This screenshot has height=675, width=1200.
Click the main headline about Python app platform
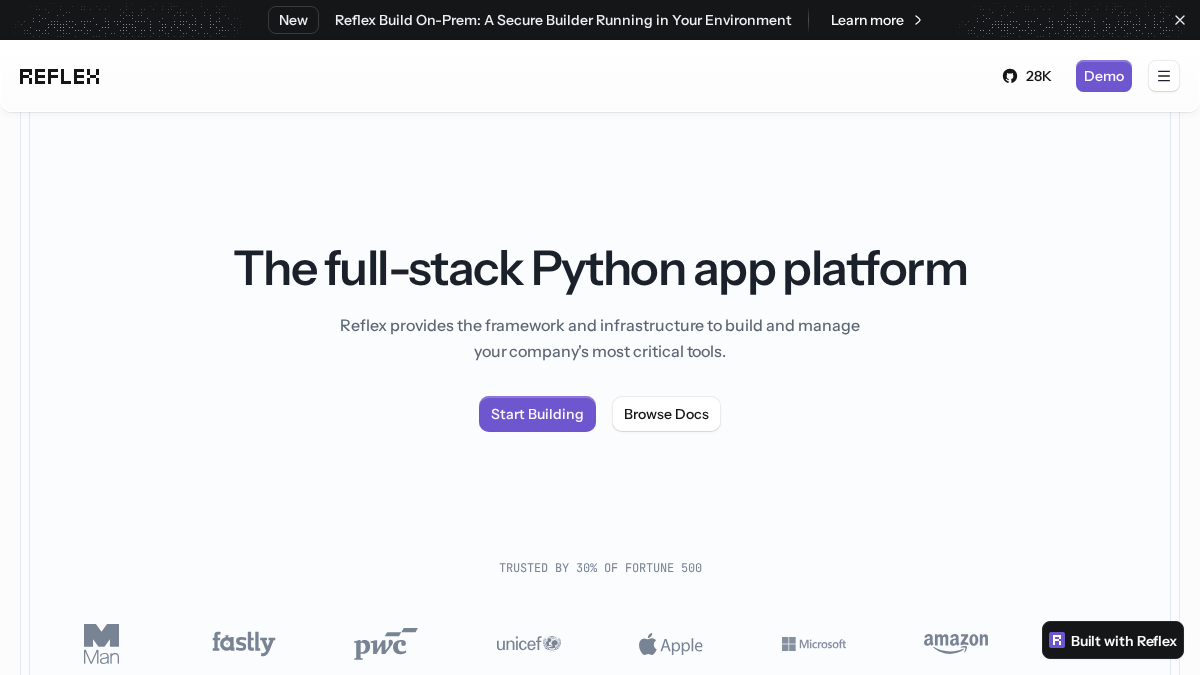click(600, 268)
